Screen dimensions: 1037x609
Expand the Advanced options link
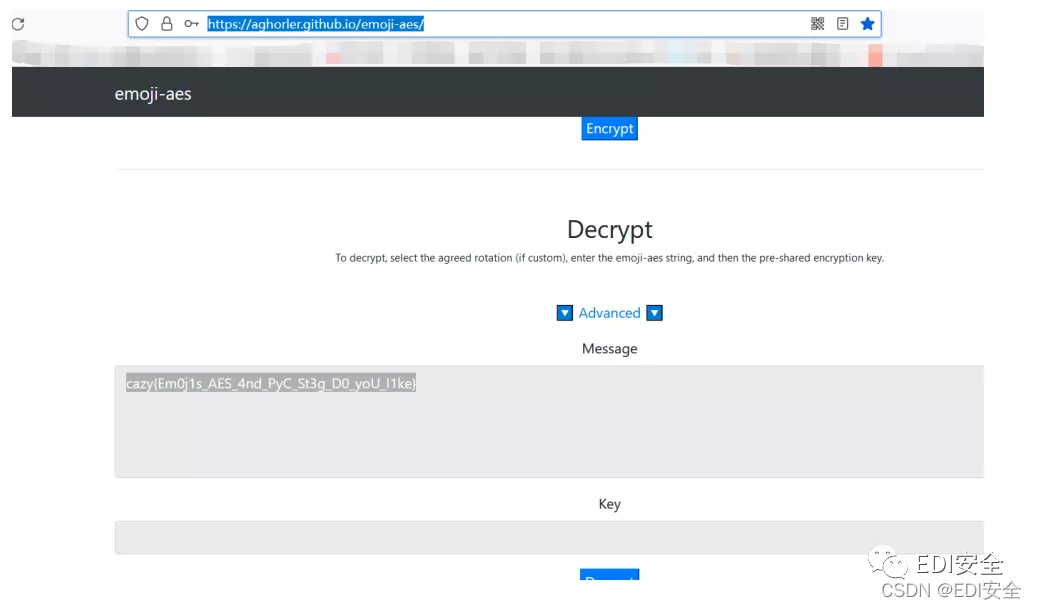pyautogui.click(x=609, y=313)
